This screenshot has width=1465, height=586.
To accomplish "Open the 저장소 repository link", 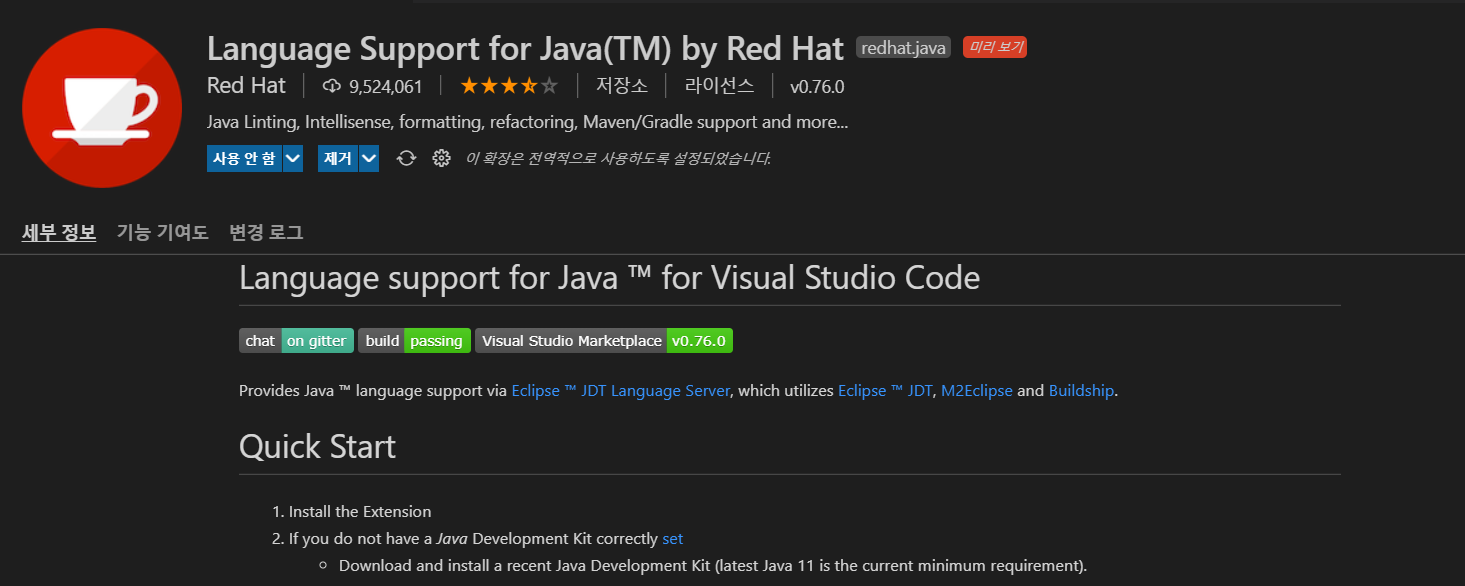I will 622,86.
